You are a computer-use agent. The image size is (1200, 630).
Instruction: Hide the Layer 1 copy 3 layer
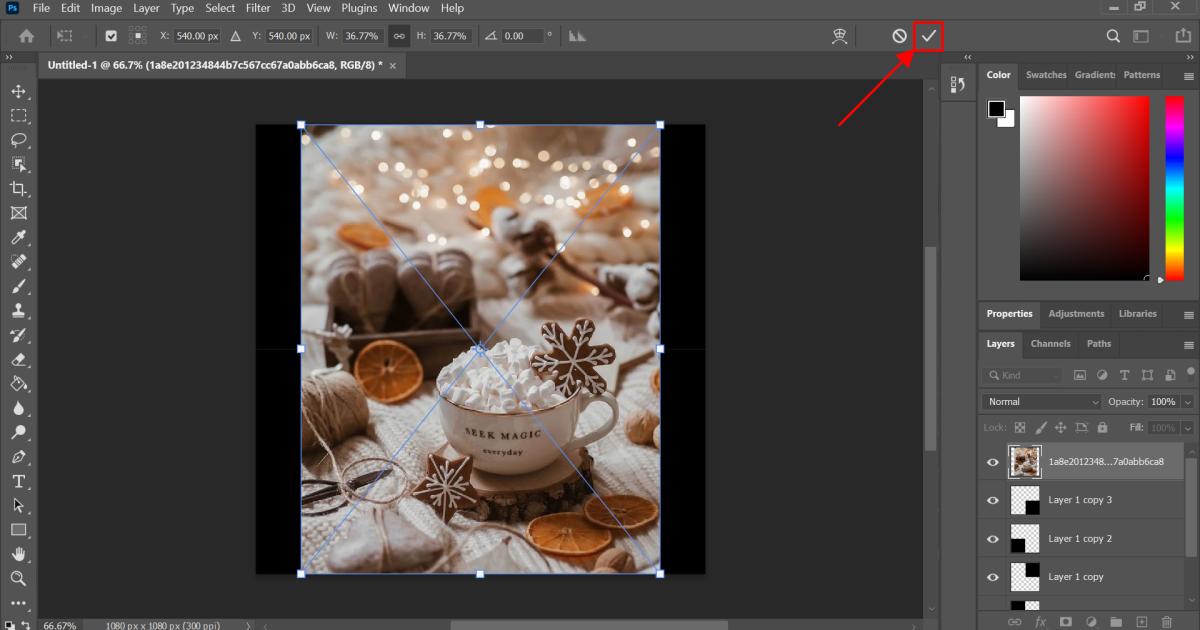(993, 500)
